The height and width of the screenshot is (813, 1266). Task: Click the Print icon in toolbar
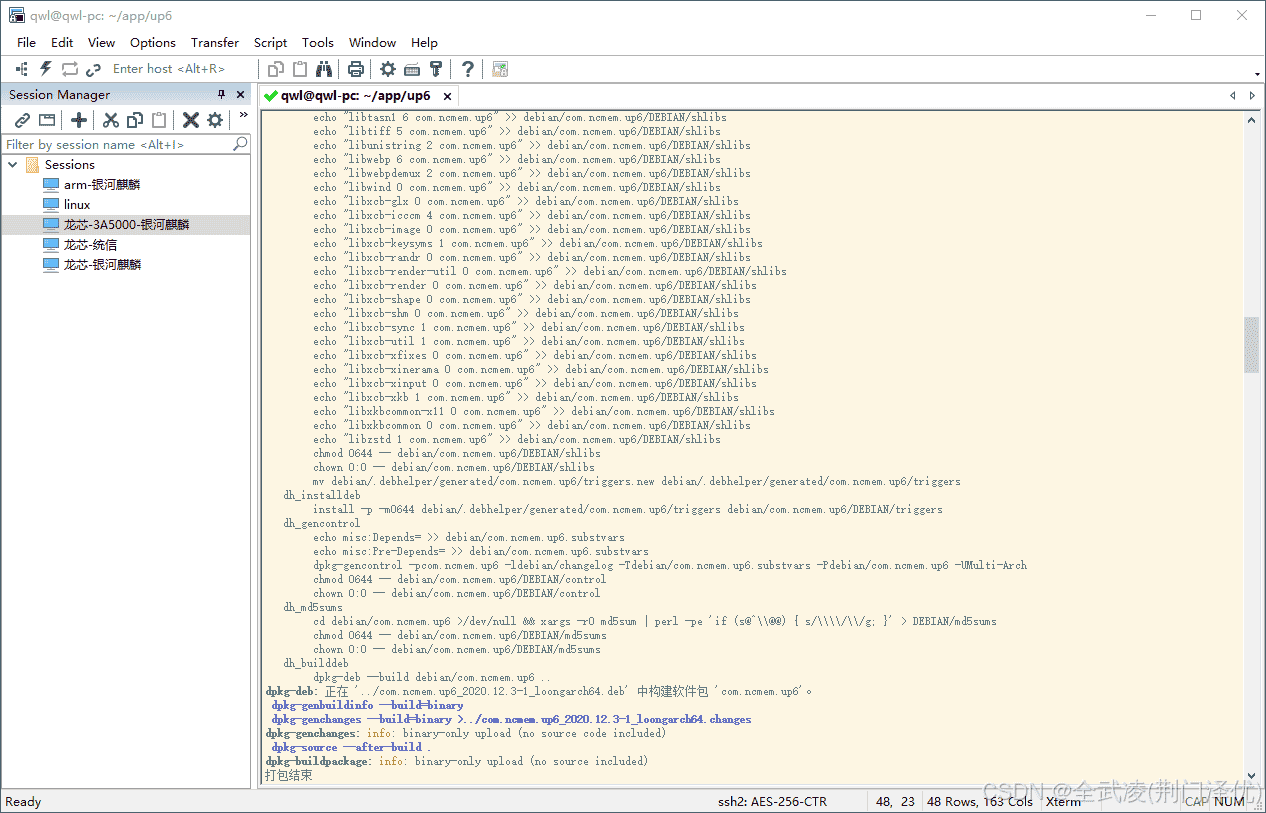tap(355, 69)
